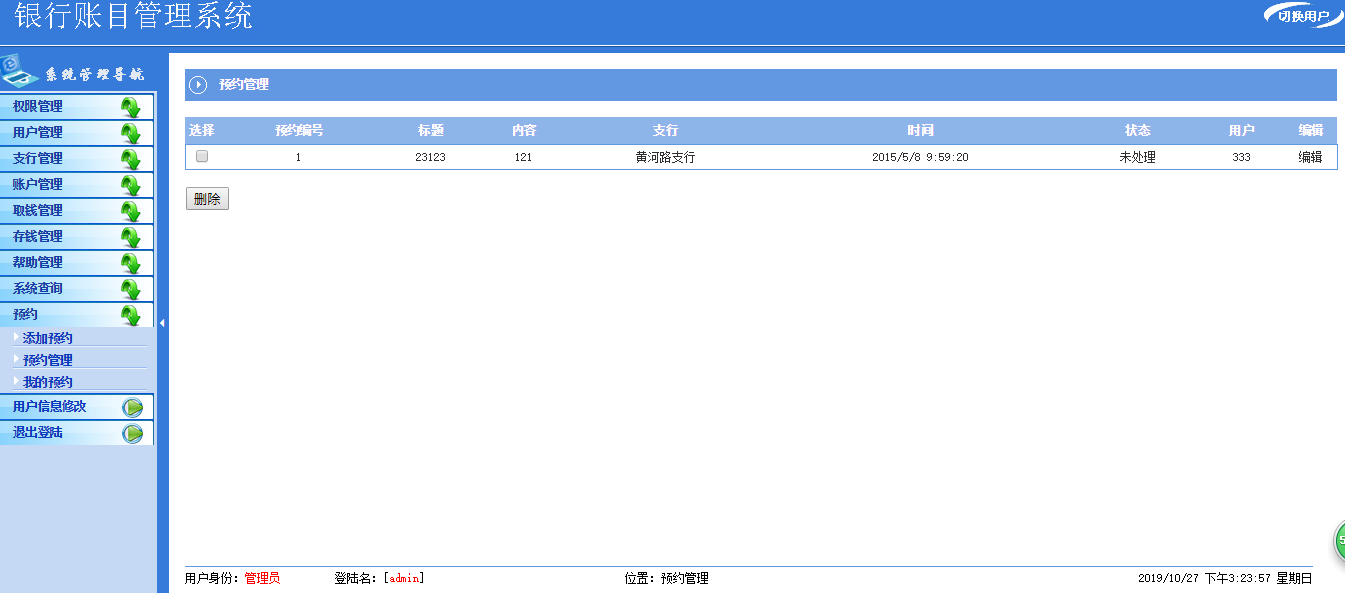The image size is (1345, 593).
Task: Tick the checkbox for appointment row 1
Action: point(202,157)
